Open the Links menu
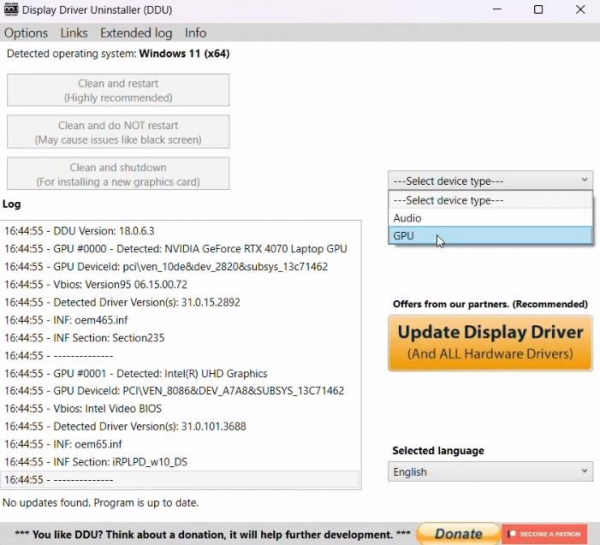 pyautogui.click(x=74, y=33)
